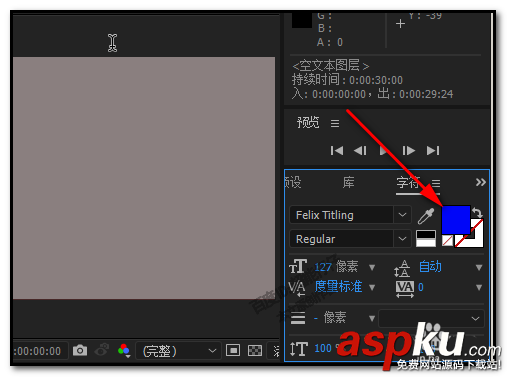
Task: Jump to last frame in Preview
Action: [x=433, y=151]
